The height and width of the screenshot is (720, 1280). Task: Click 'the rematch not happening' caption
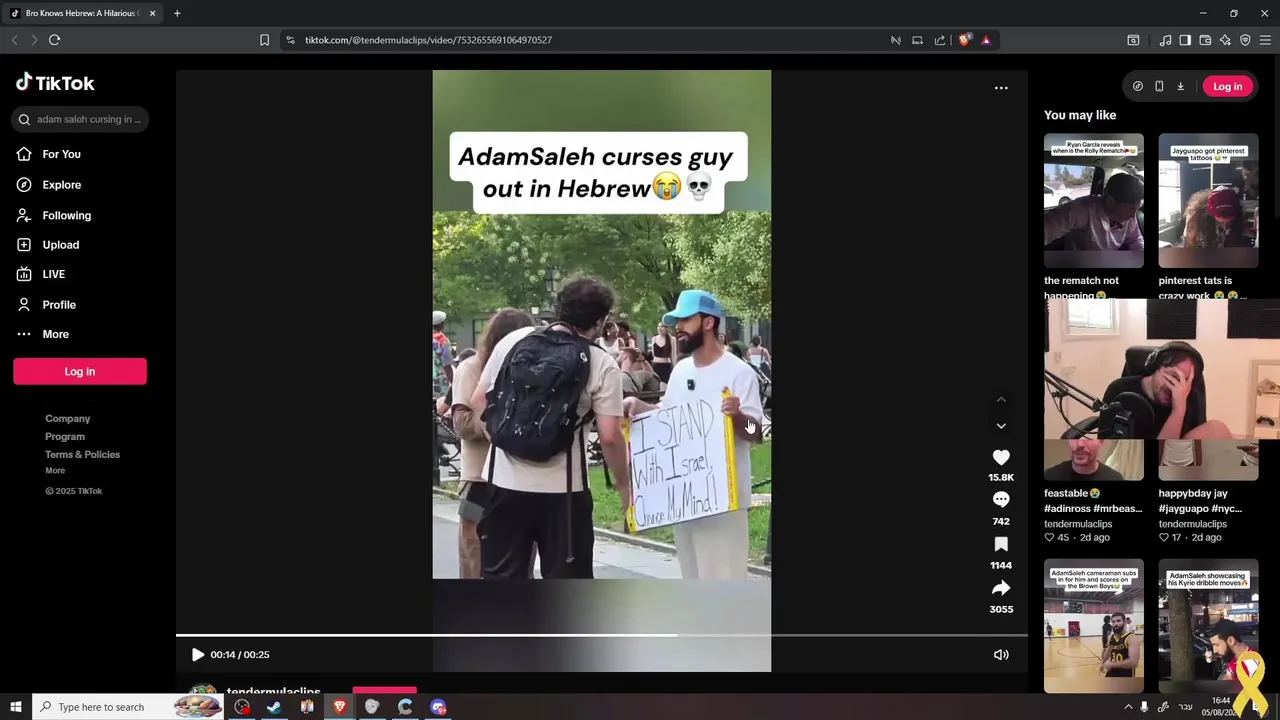tap(1081, 287)
